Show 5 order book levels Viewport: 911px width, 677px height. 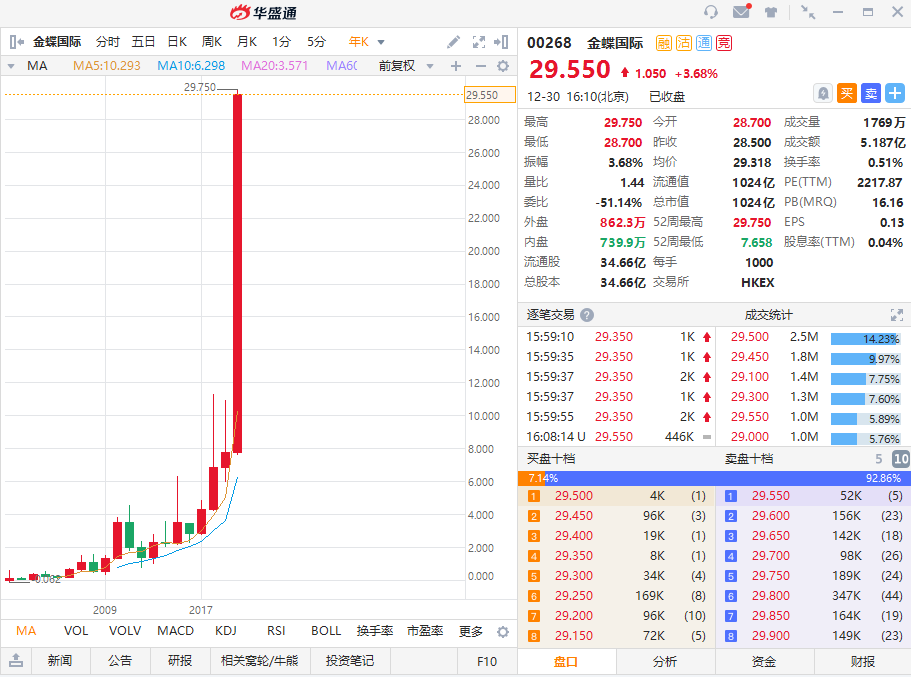click(878, 459)
